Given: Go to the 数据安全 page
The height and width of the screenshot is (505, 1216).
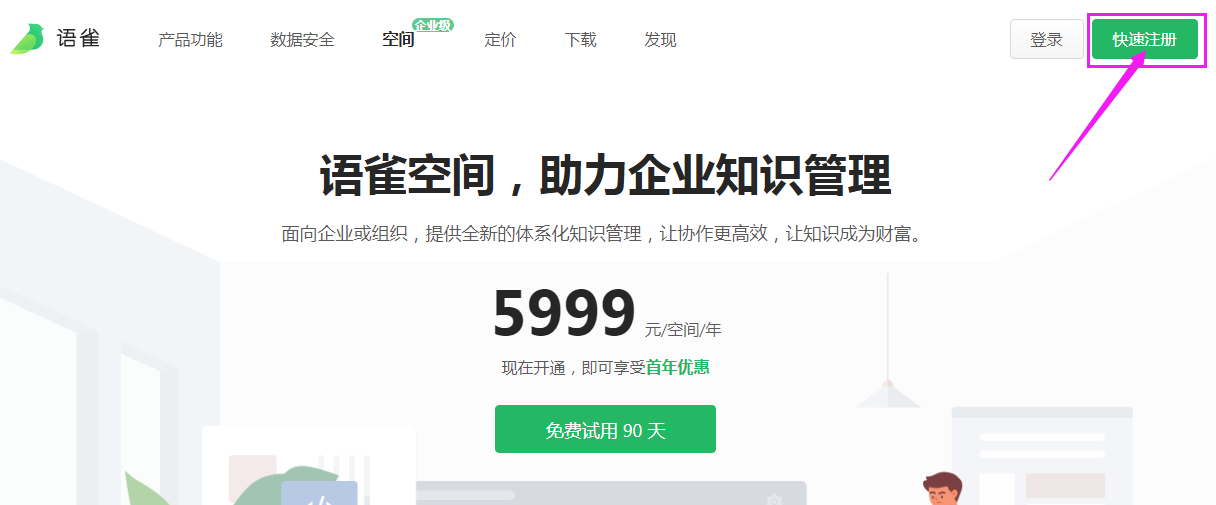Looking at the screenshot, I should pyautogui.click(x=302, y=40).
